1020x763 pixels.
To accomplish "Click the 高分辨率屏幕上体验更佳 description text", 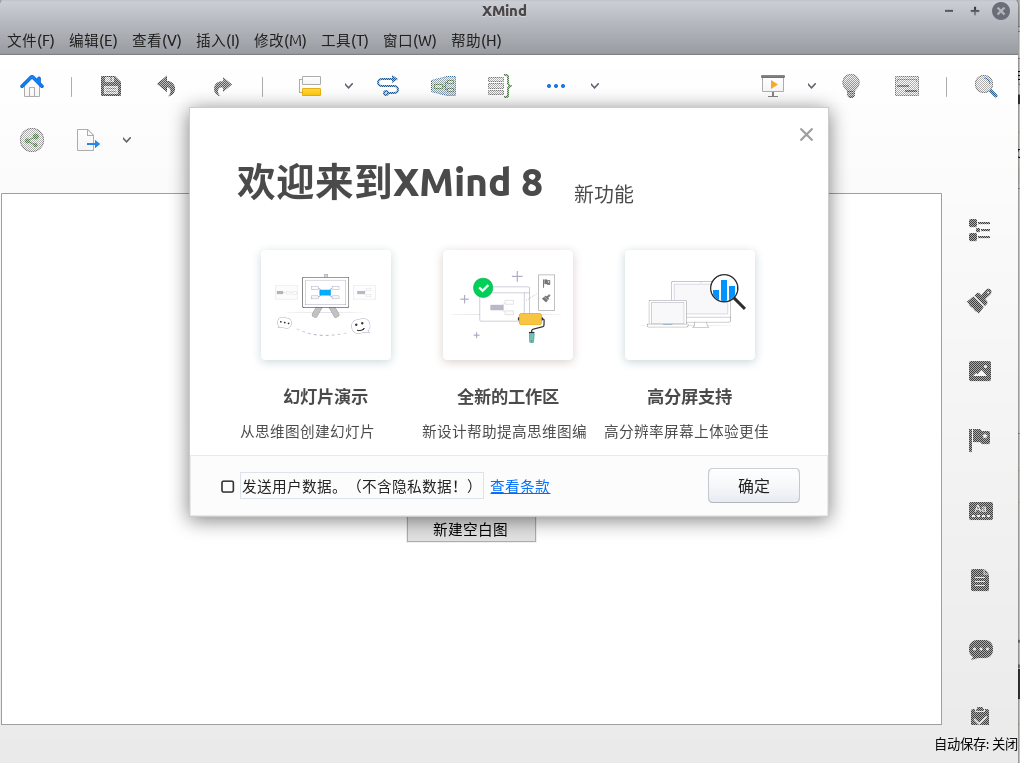I will pyautogui.click(x=686, y=432).
